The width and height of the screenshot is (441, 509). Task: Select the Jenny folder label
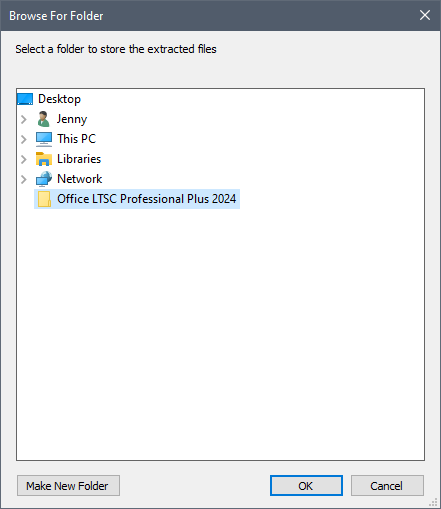72,119
